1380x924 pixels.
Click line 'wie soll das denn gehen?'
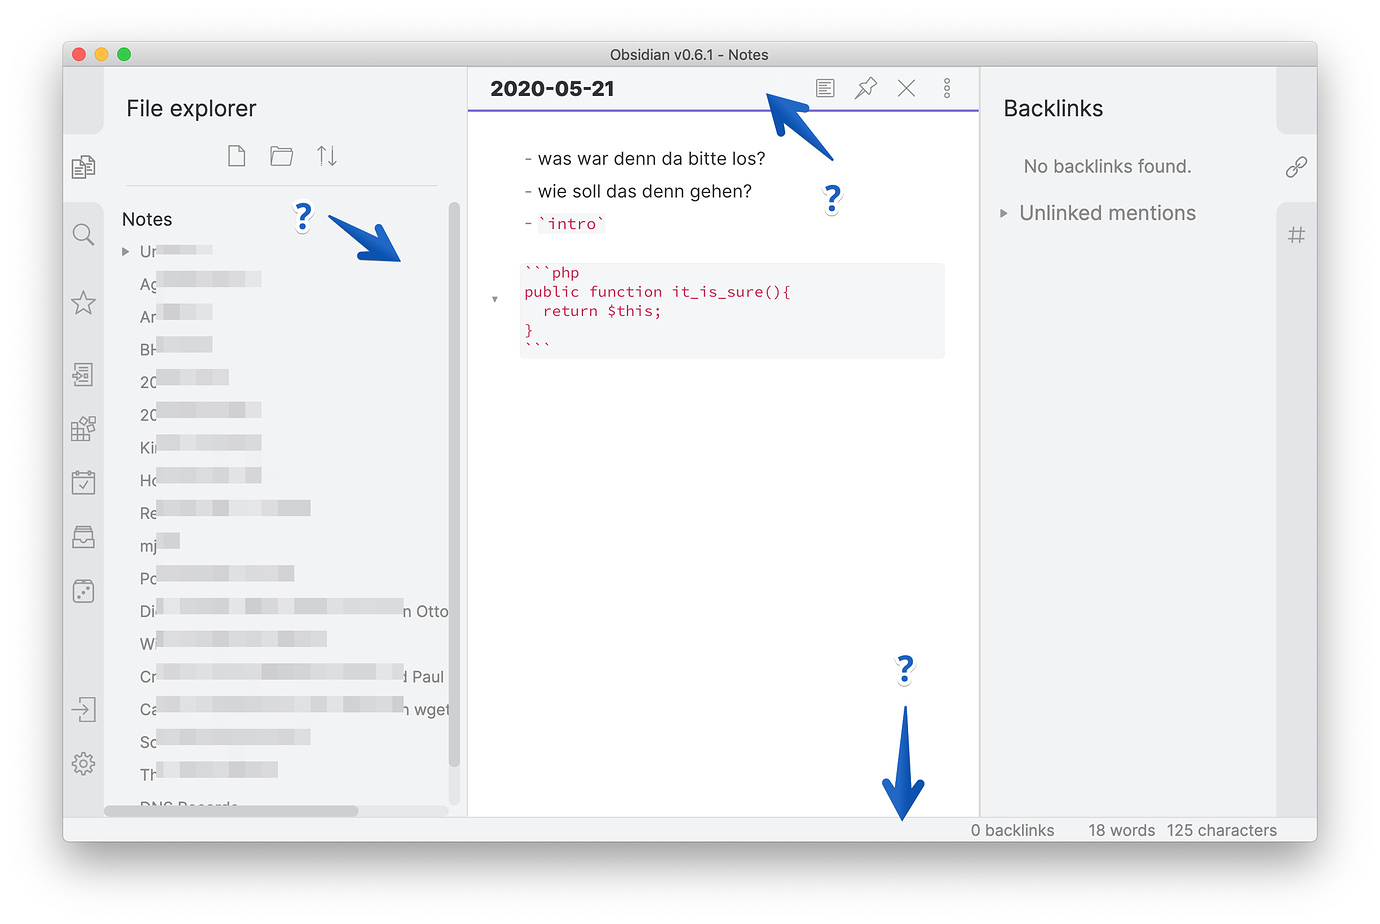tap(645, 192)
